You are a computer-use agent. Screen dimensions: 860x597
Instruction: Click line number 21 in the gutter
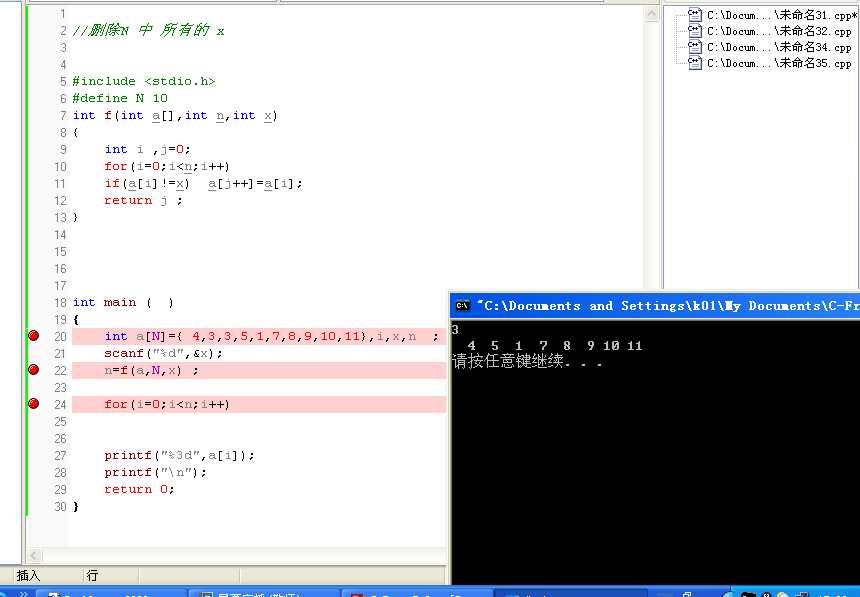pos(60,353)
